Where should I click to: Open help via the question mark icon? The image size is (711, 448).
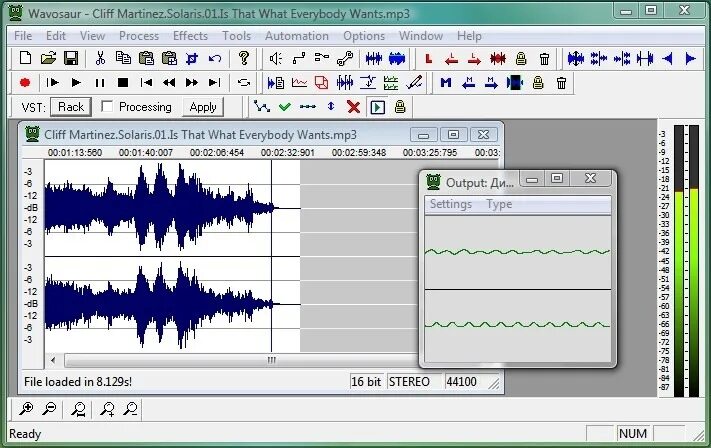tap(244, 58)
